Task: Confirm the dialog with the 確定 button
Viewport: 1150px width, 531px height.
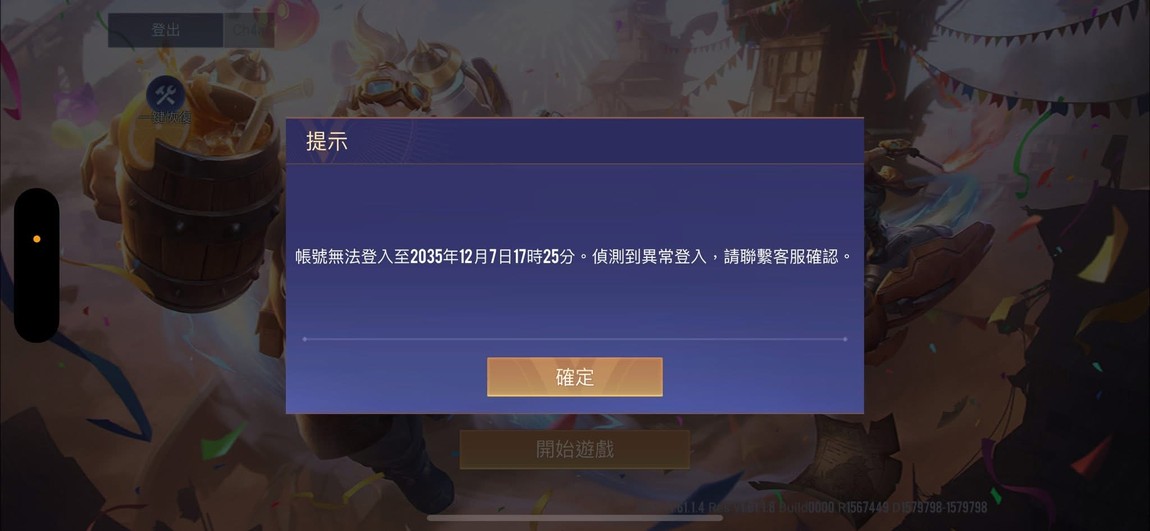Action: click(574, 377)
